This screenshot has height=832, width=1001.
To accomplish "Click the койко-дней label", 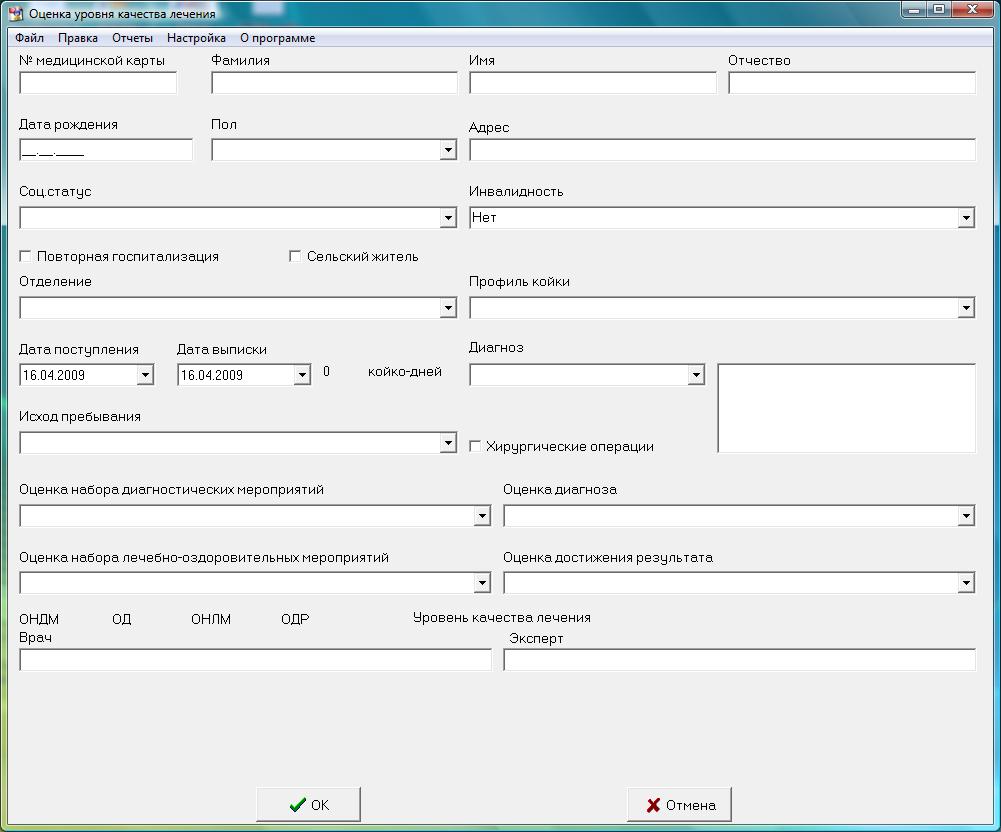I will [x=405, y=372].
